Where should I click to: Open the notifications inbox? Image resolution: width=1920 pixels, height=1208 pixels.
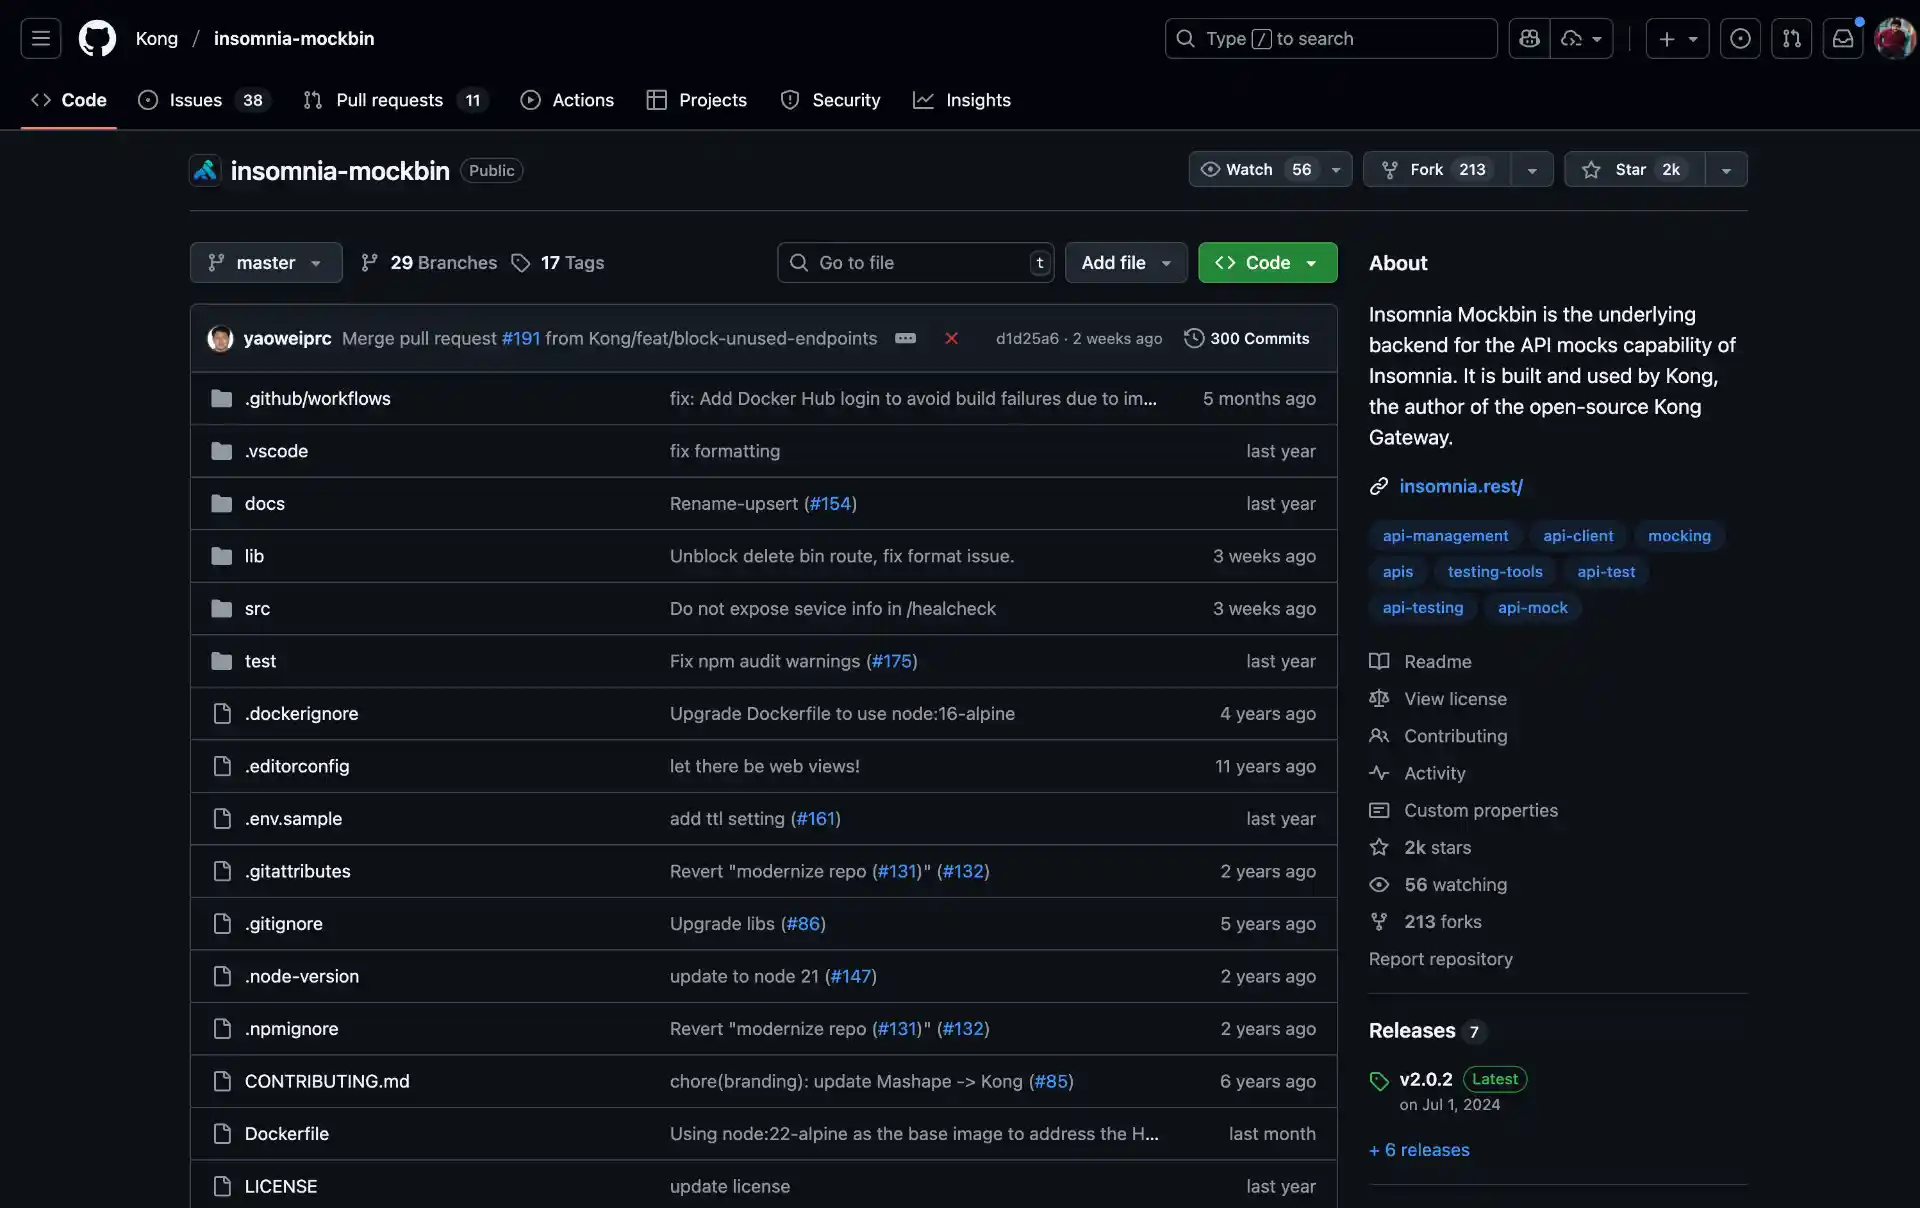pyautogui.click(x=1842, y=38)
